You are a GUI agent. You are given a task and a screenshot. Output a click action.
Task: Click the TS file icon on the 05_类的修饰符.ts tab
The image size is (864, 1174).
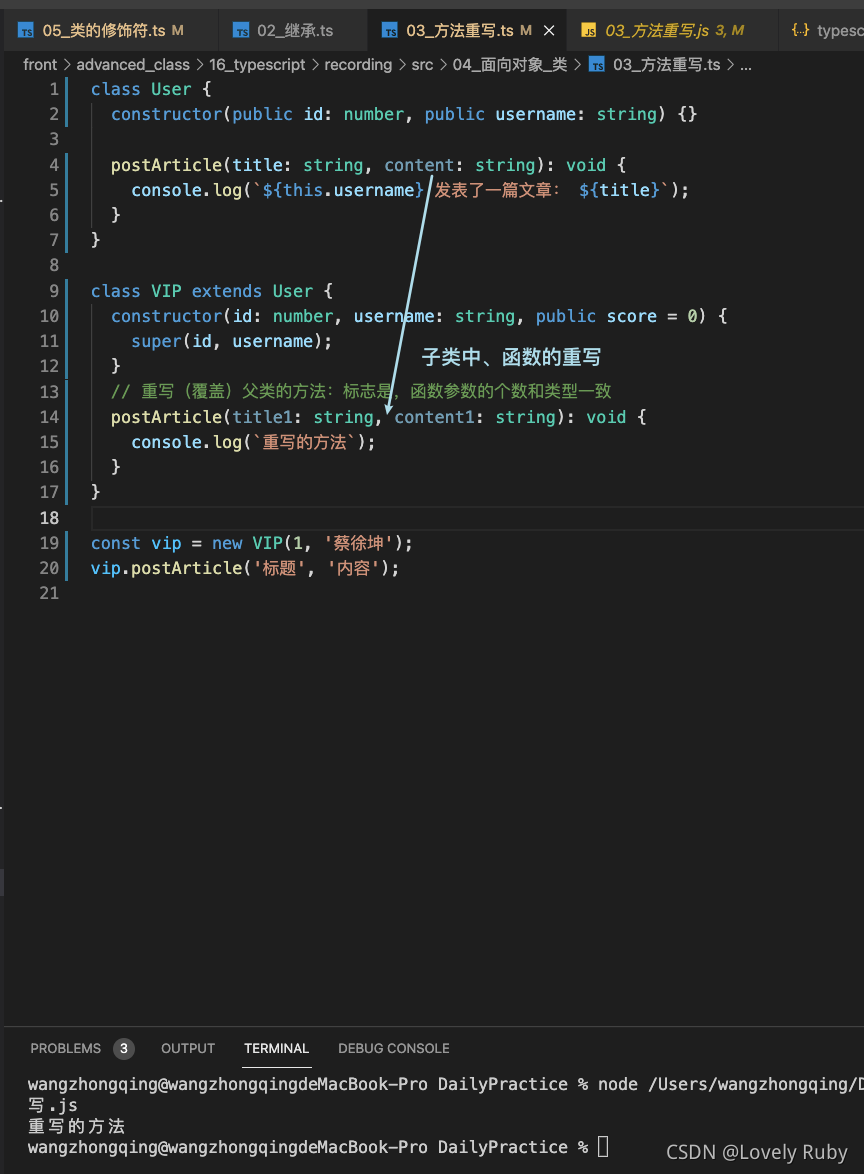point(26,31)
